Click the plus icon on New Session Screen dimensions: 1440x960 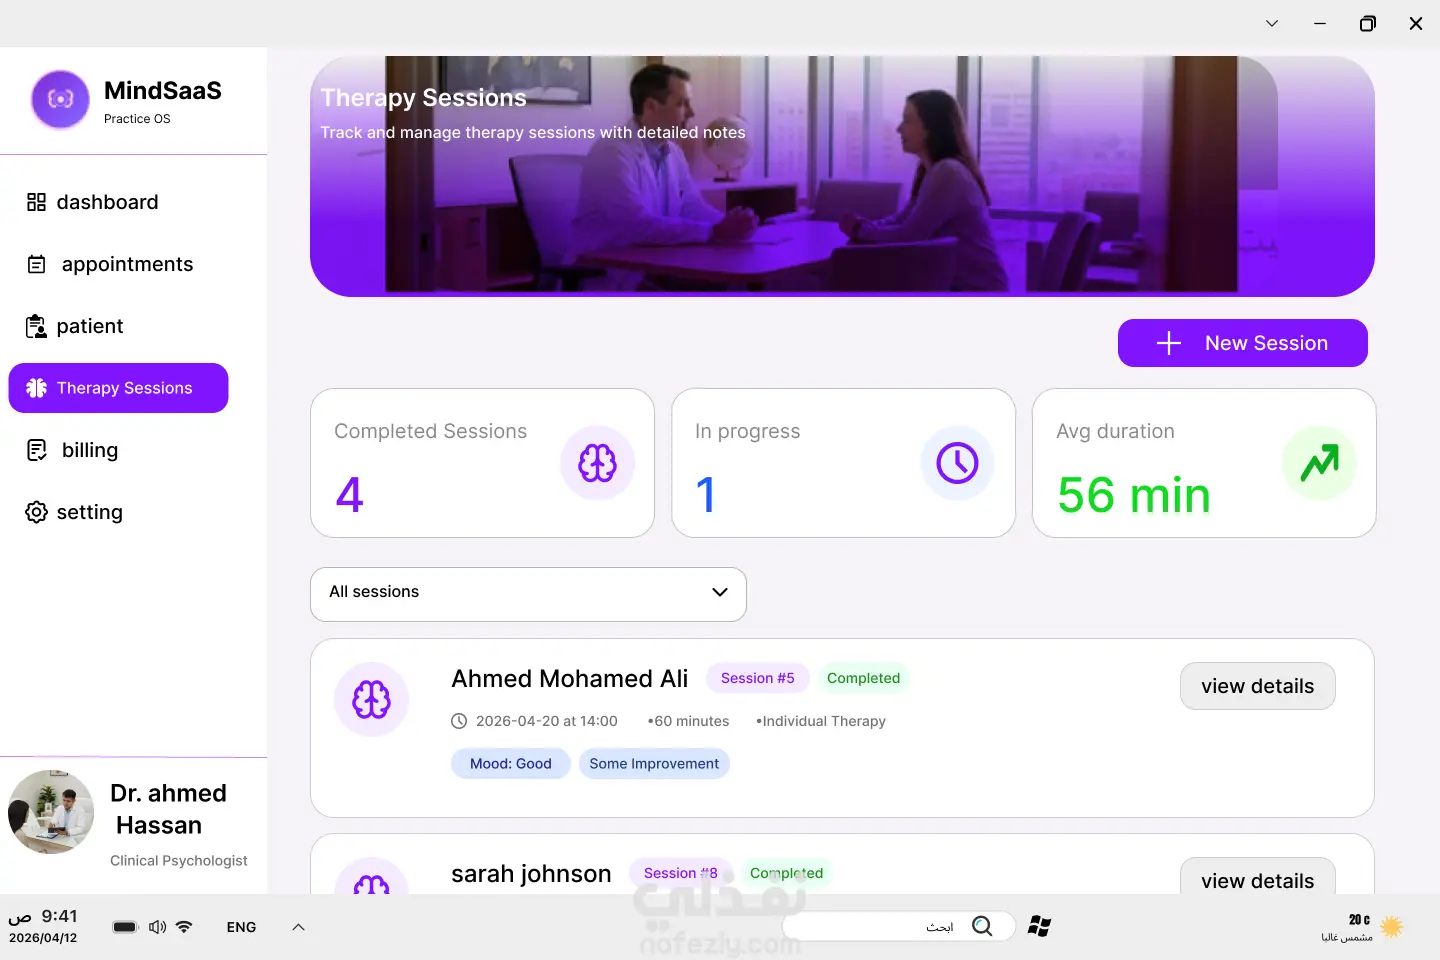point(1169,343)
